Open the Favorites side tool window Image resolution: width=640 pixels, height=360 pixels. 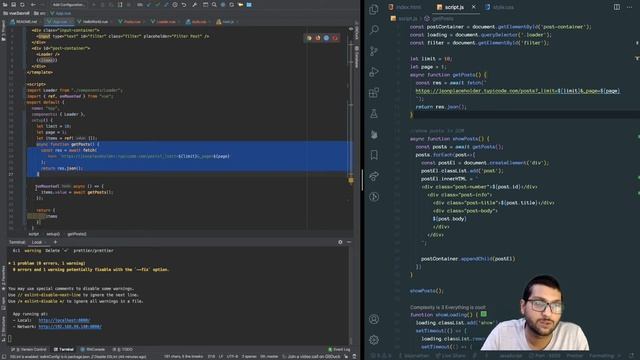(x=3, y=278)
